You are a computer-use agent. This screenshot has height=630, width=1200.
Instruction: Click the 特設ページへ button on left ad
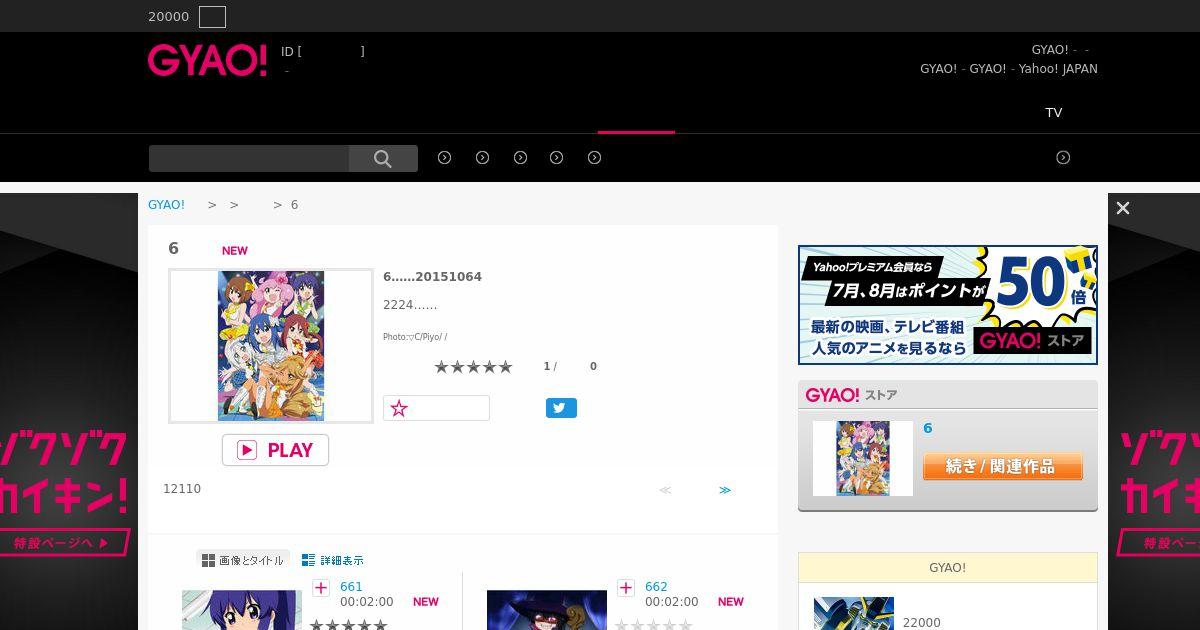tap(65, 543)
